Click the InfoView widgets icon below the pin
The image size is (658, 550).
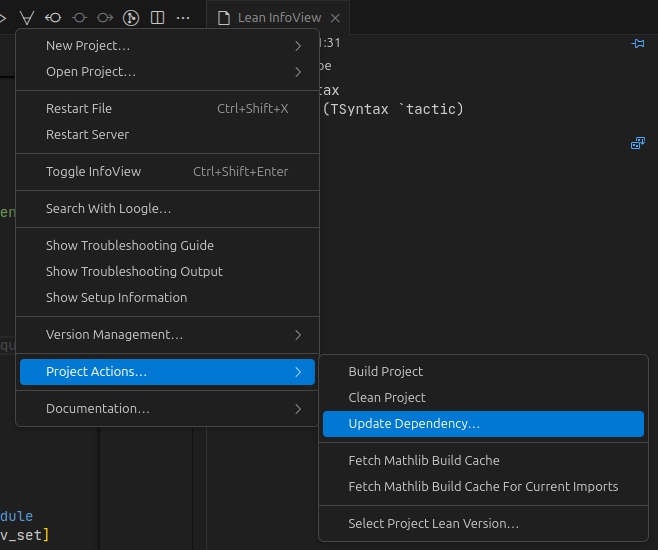pyautogui.click(x=637, y=143)
